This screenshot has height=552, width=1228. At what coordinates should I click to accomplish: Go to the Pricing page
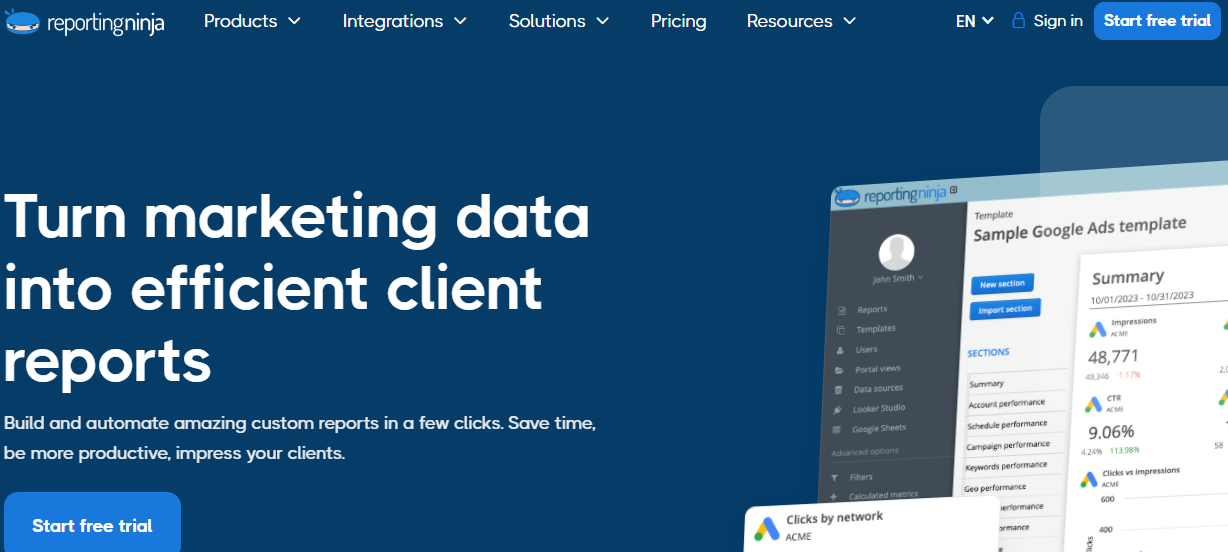[x=678, y=21]
